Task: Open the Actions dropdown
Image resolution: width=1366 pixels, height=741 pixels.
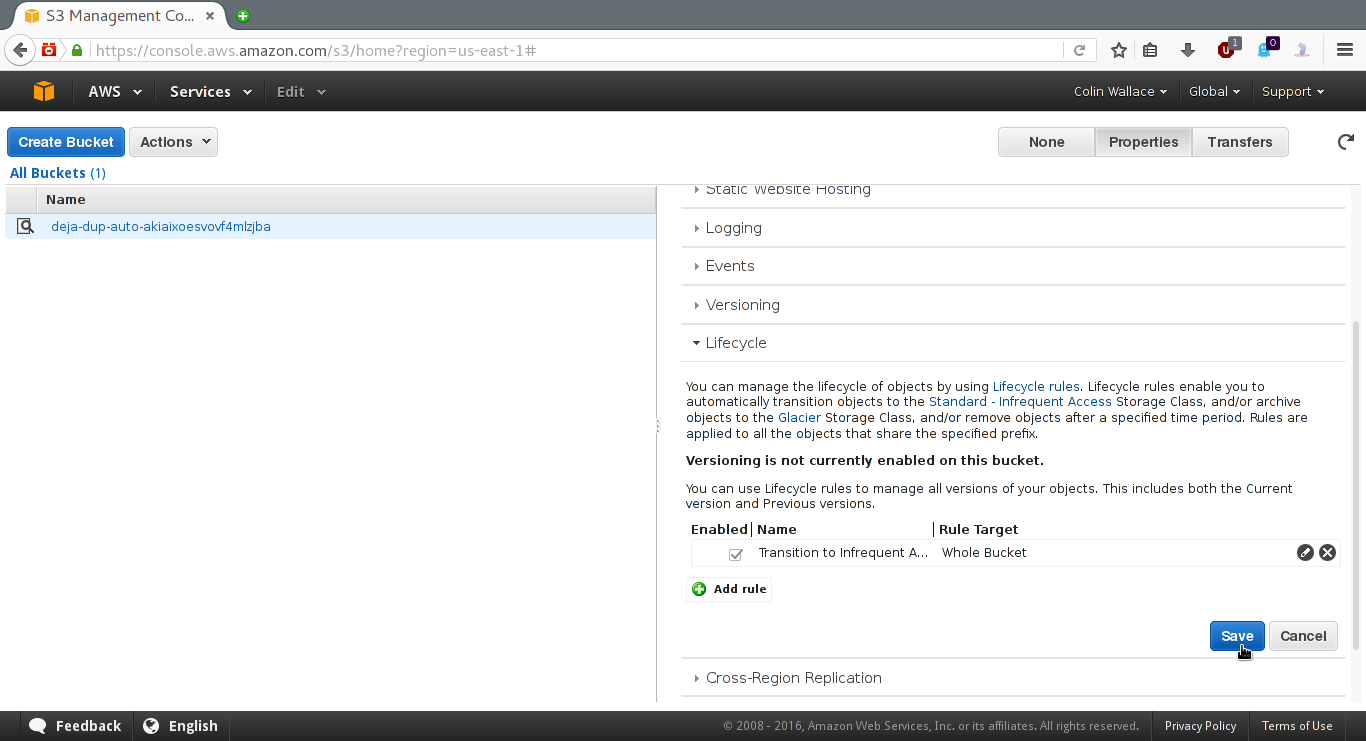Action: pyautogui.click(x=173, y=142)
